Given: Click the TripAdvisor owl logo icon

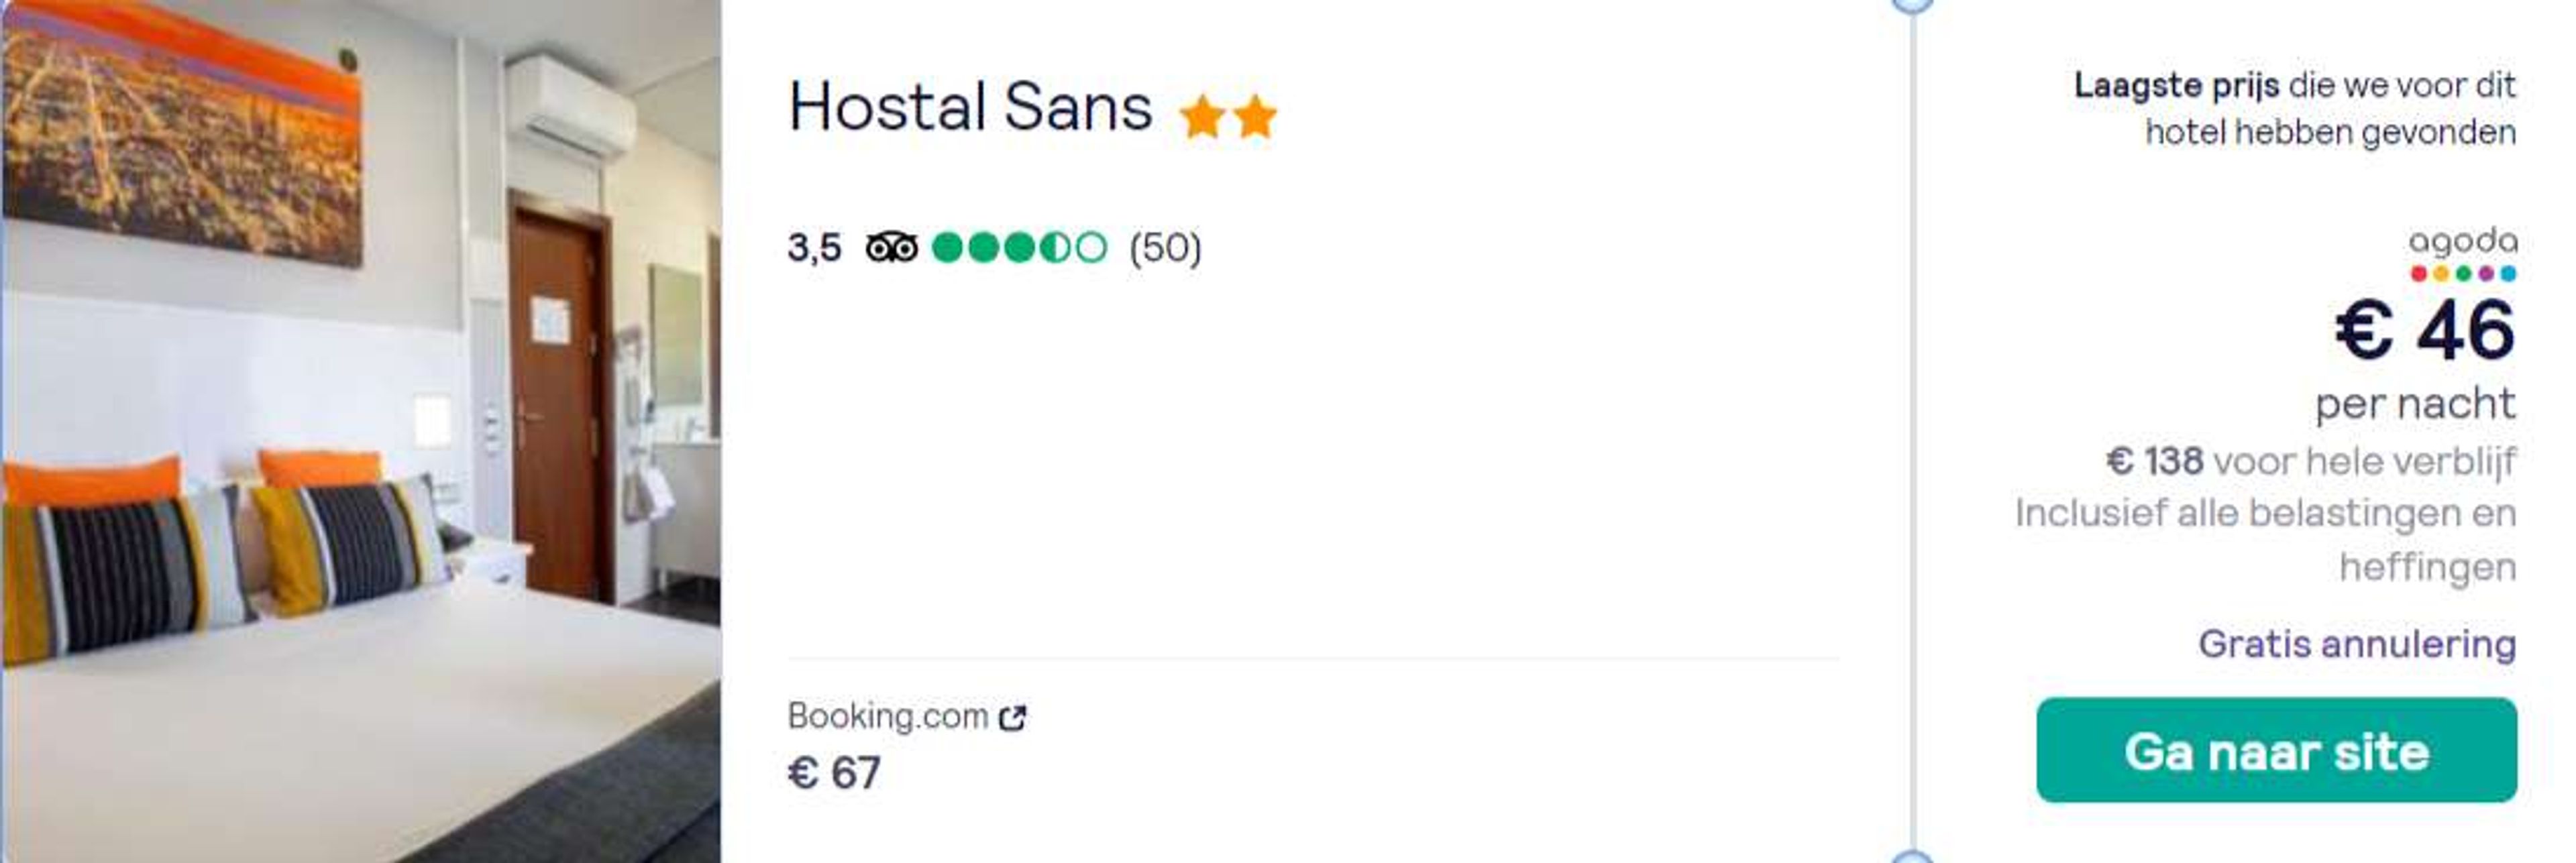Looking at the screenshot, I should (891, 247).
